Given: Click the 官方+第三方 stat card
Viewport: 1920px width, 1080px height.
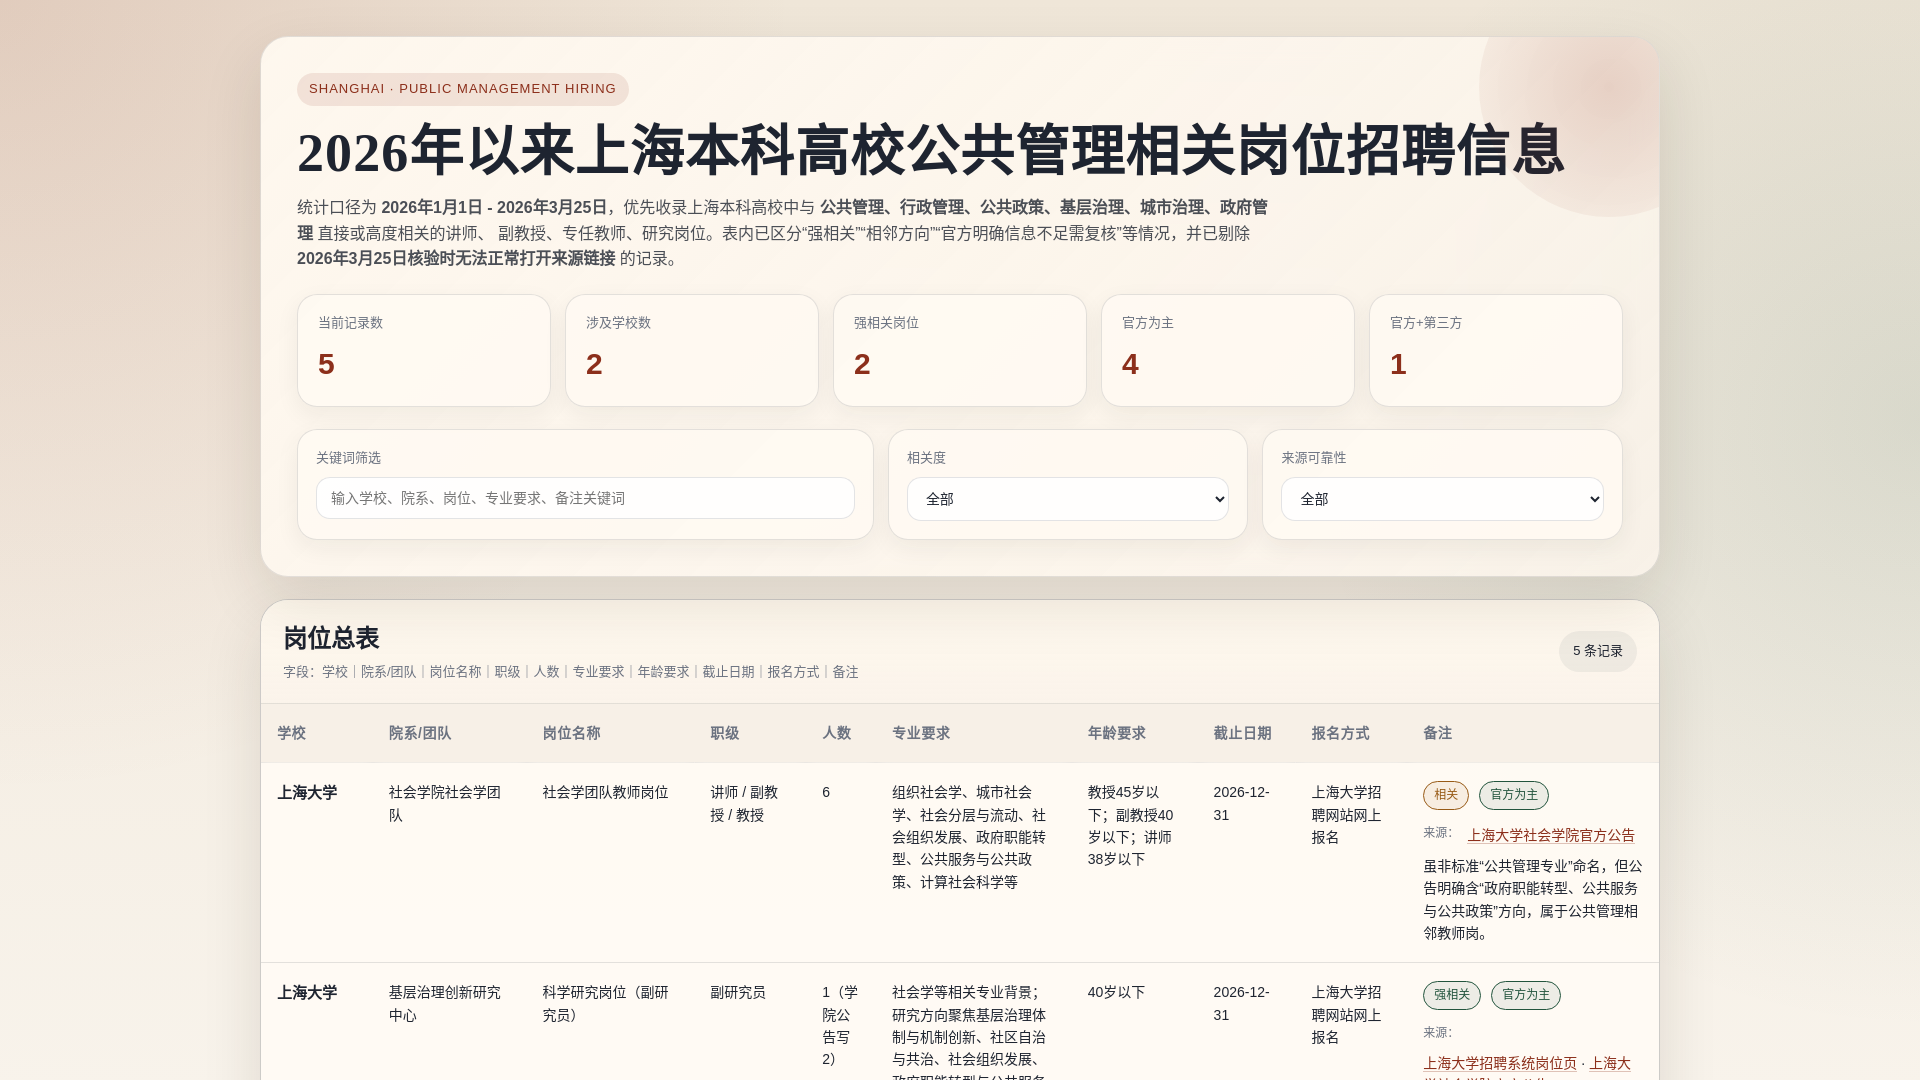Looking at the screenshot, I should pos(1496,350).
